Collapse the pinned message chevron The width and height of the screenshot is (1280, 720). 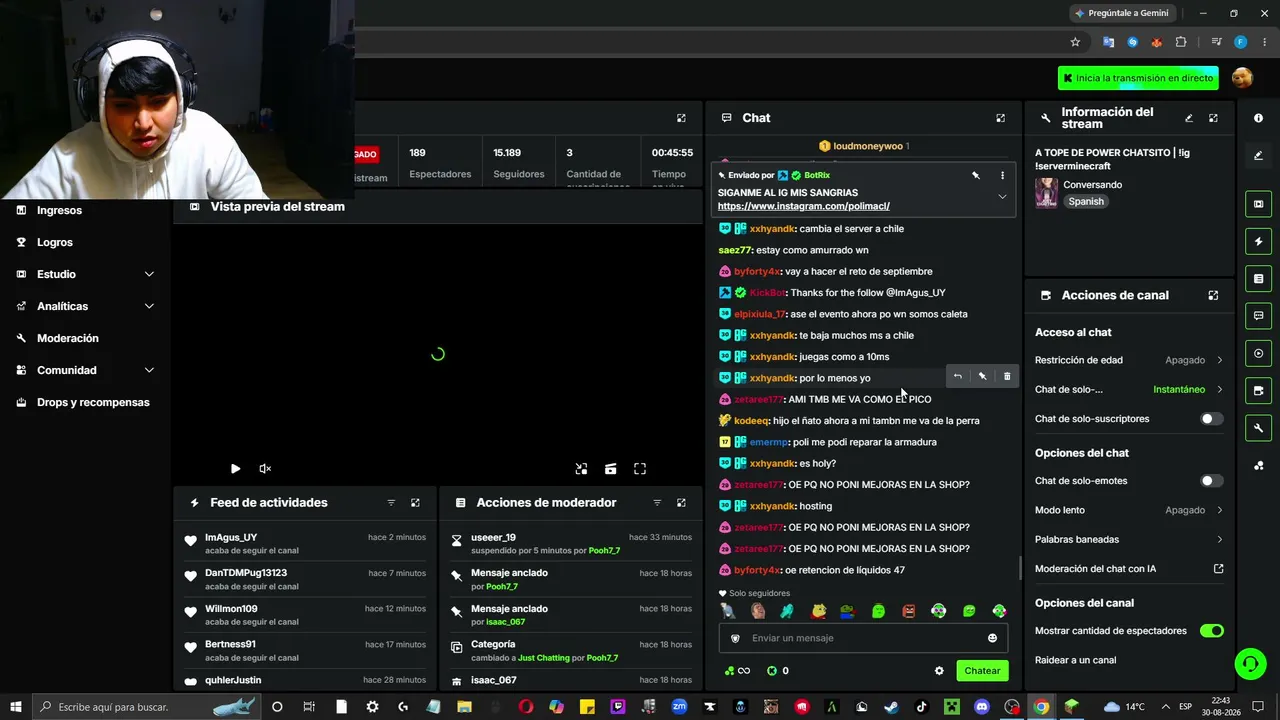point(1002,197)
